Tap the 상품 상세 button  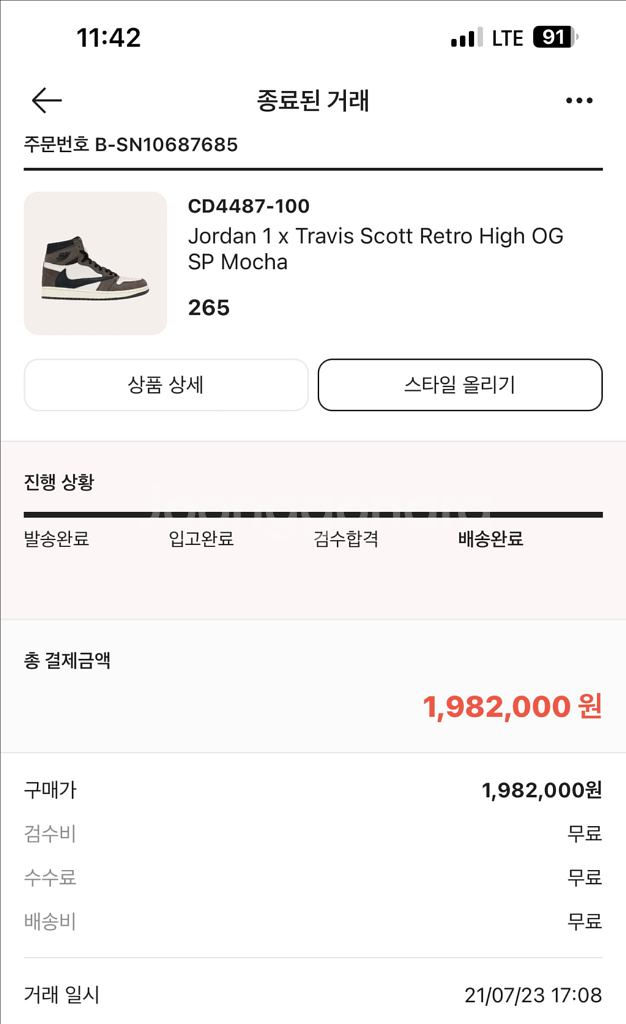pos(166,384)
